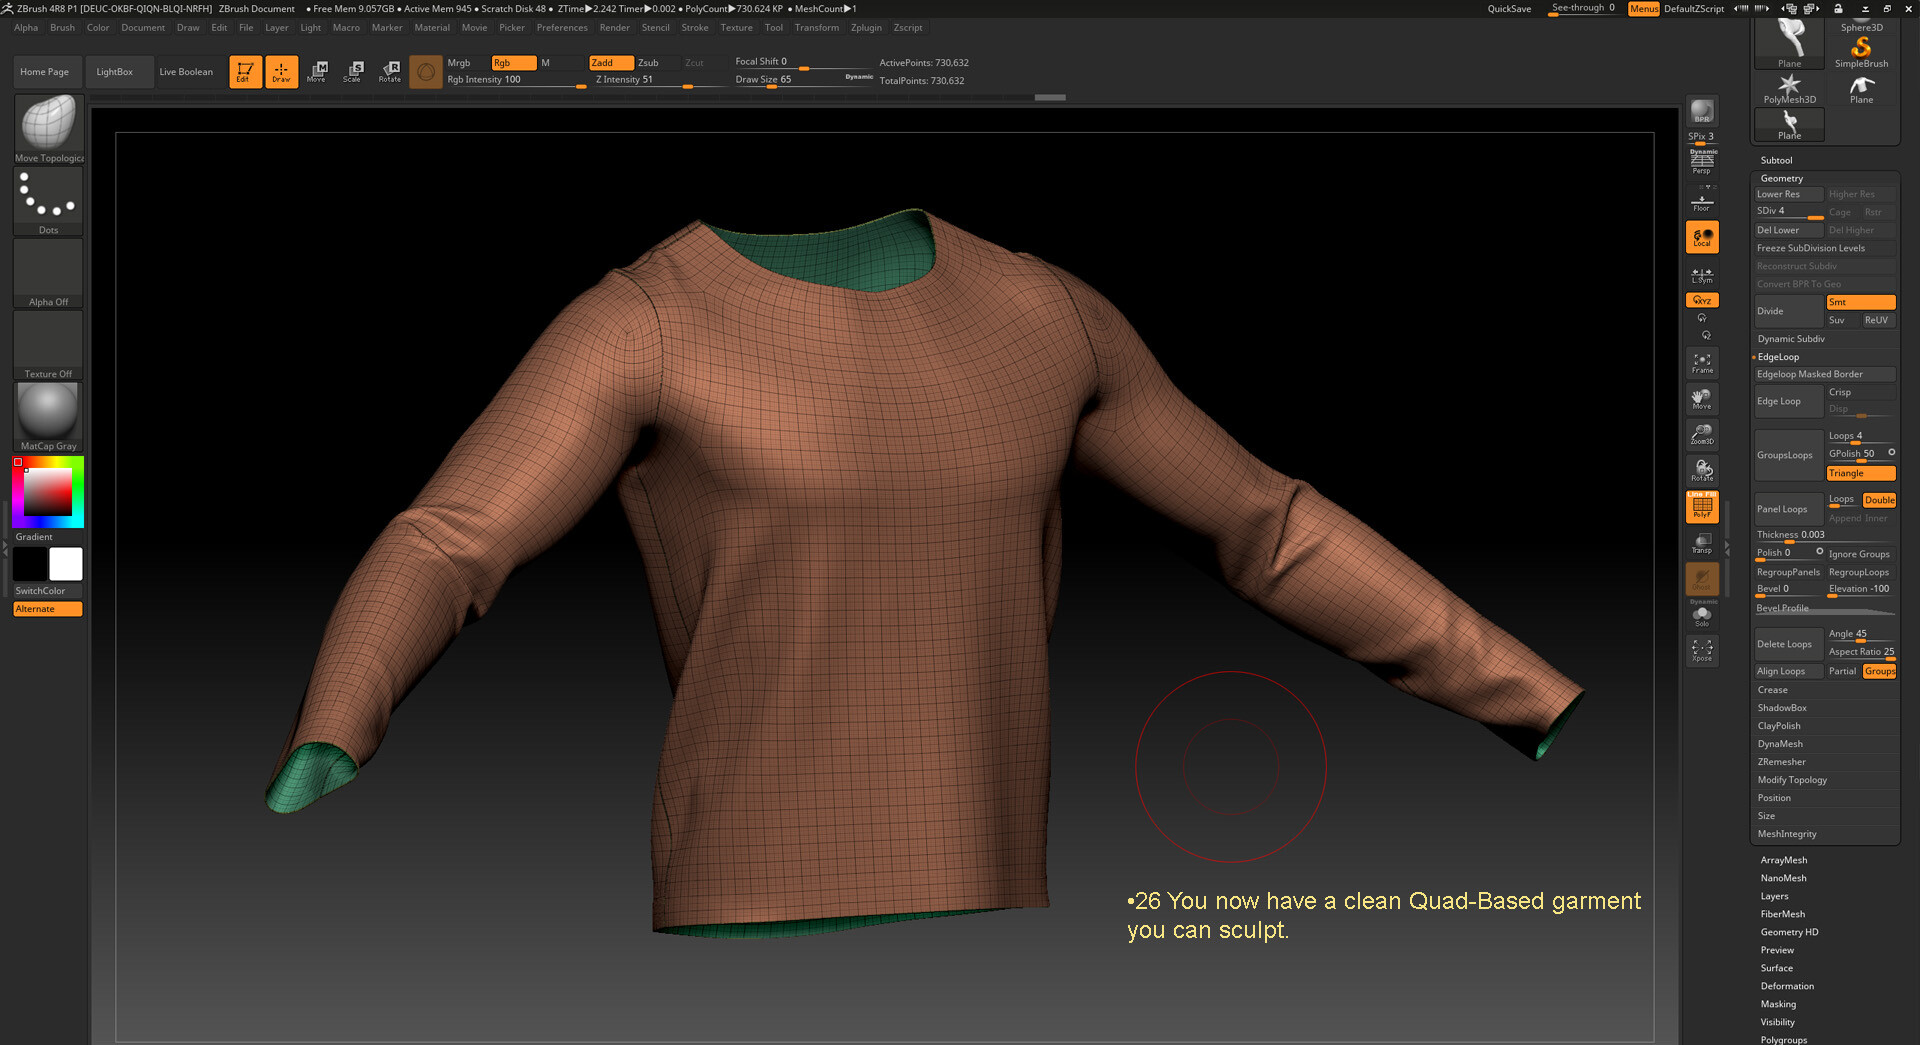Click QuickSave to save the session
This screenshot has height=1045, width=1920.
point(1509,8)
